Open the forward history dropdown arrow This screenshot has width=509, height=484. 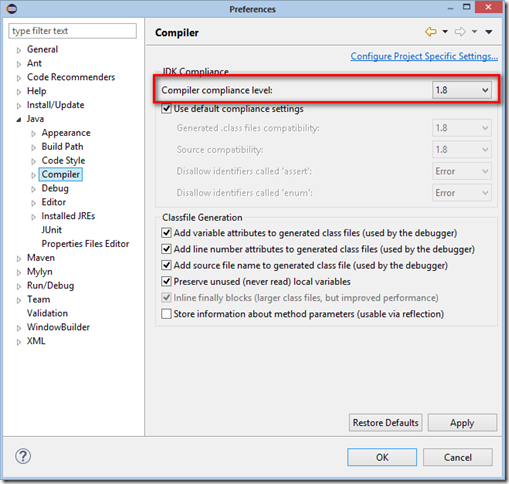pyautogui.click(x=474, y=32)
